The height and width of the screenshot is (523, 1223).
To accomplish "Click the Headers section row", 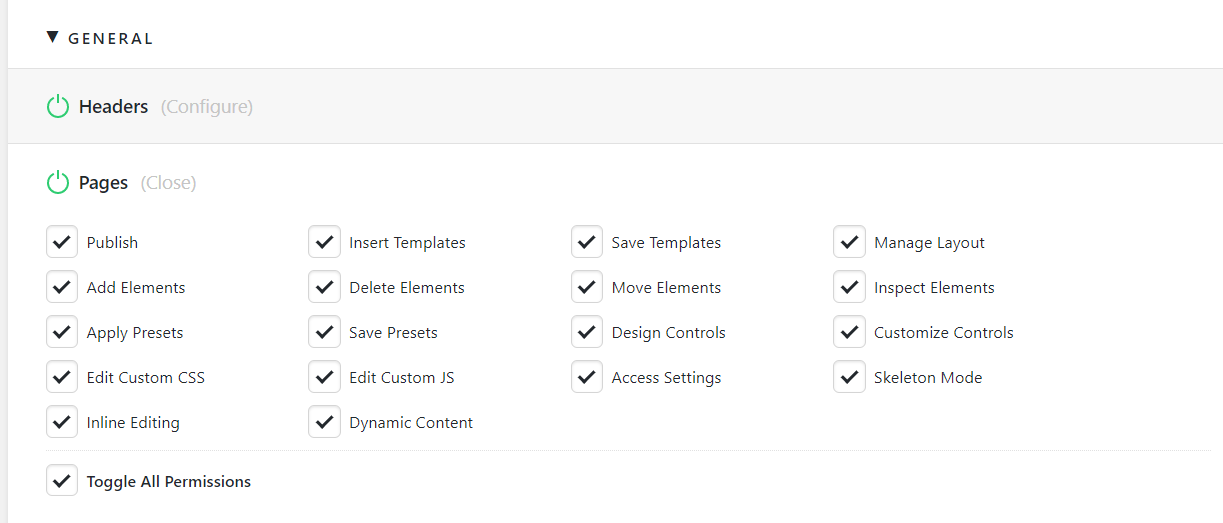I will [615, 106].
